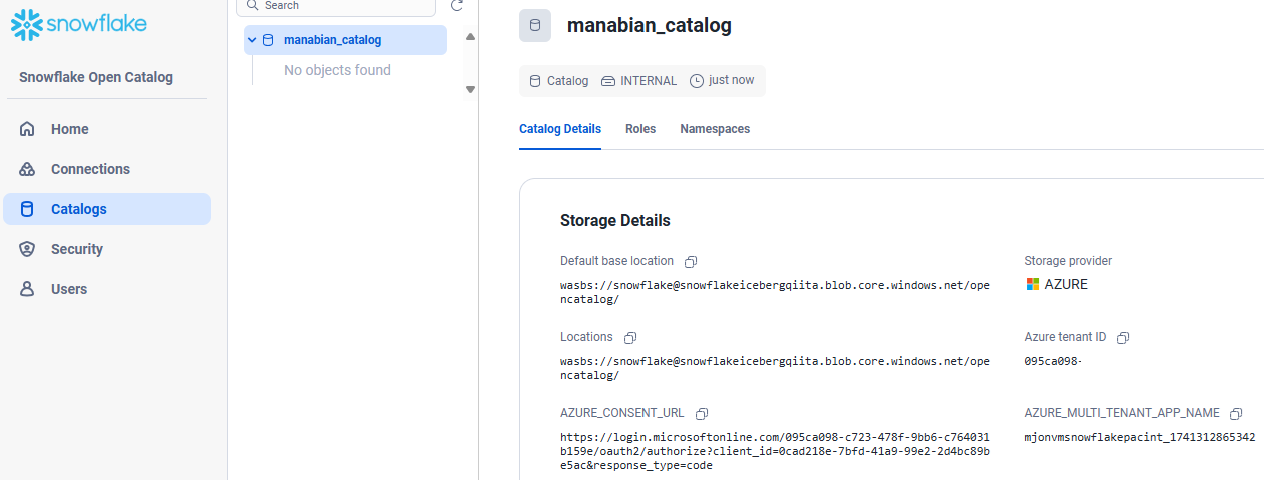
Task: Copy the Azure tenant ID
Action: [x=1123, y=338]
